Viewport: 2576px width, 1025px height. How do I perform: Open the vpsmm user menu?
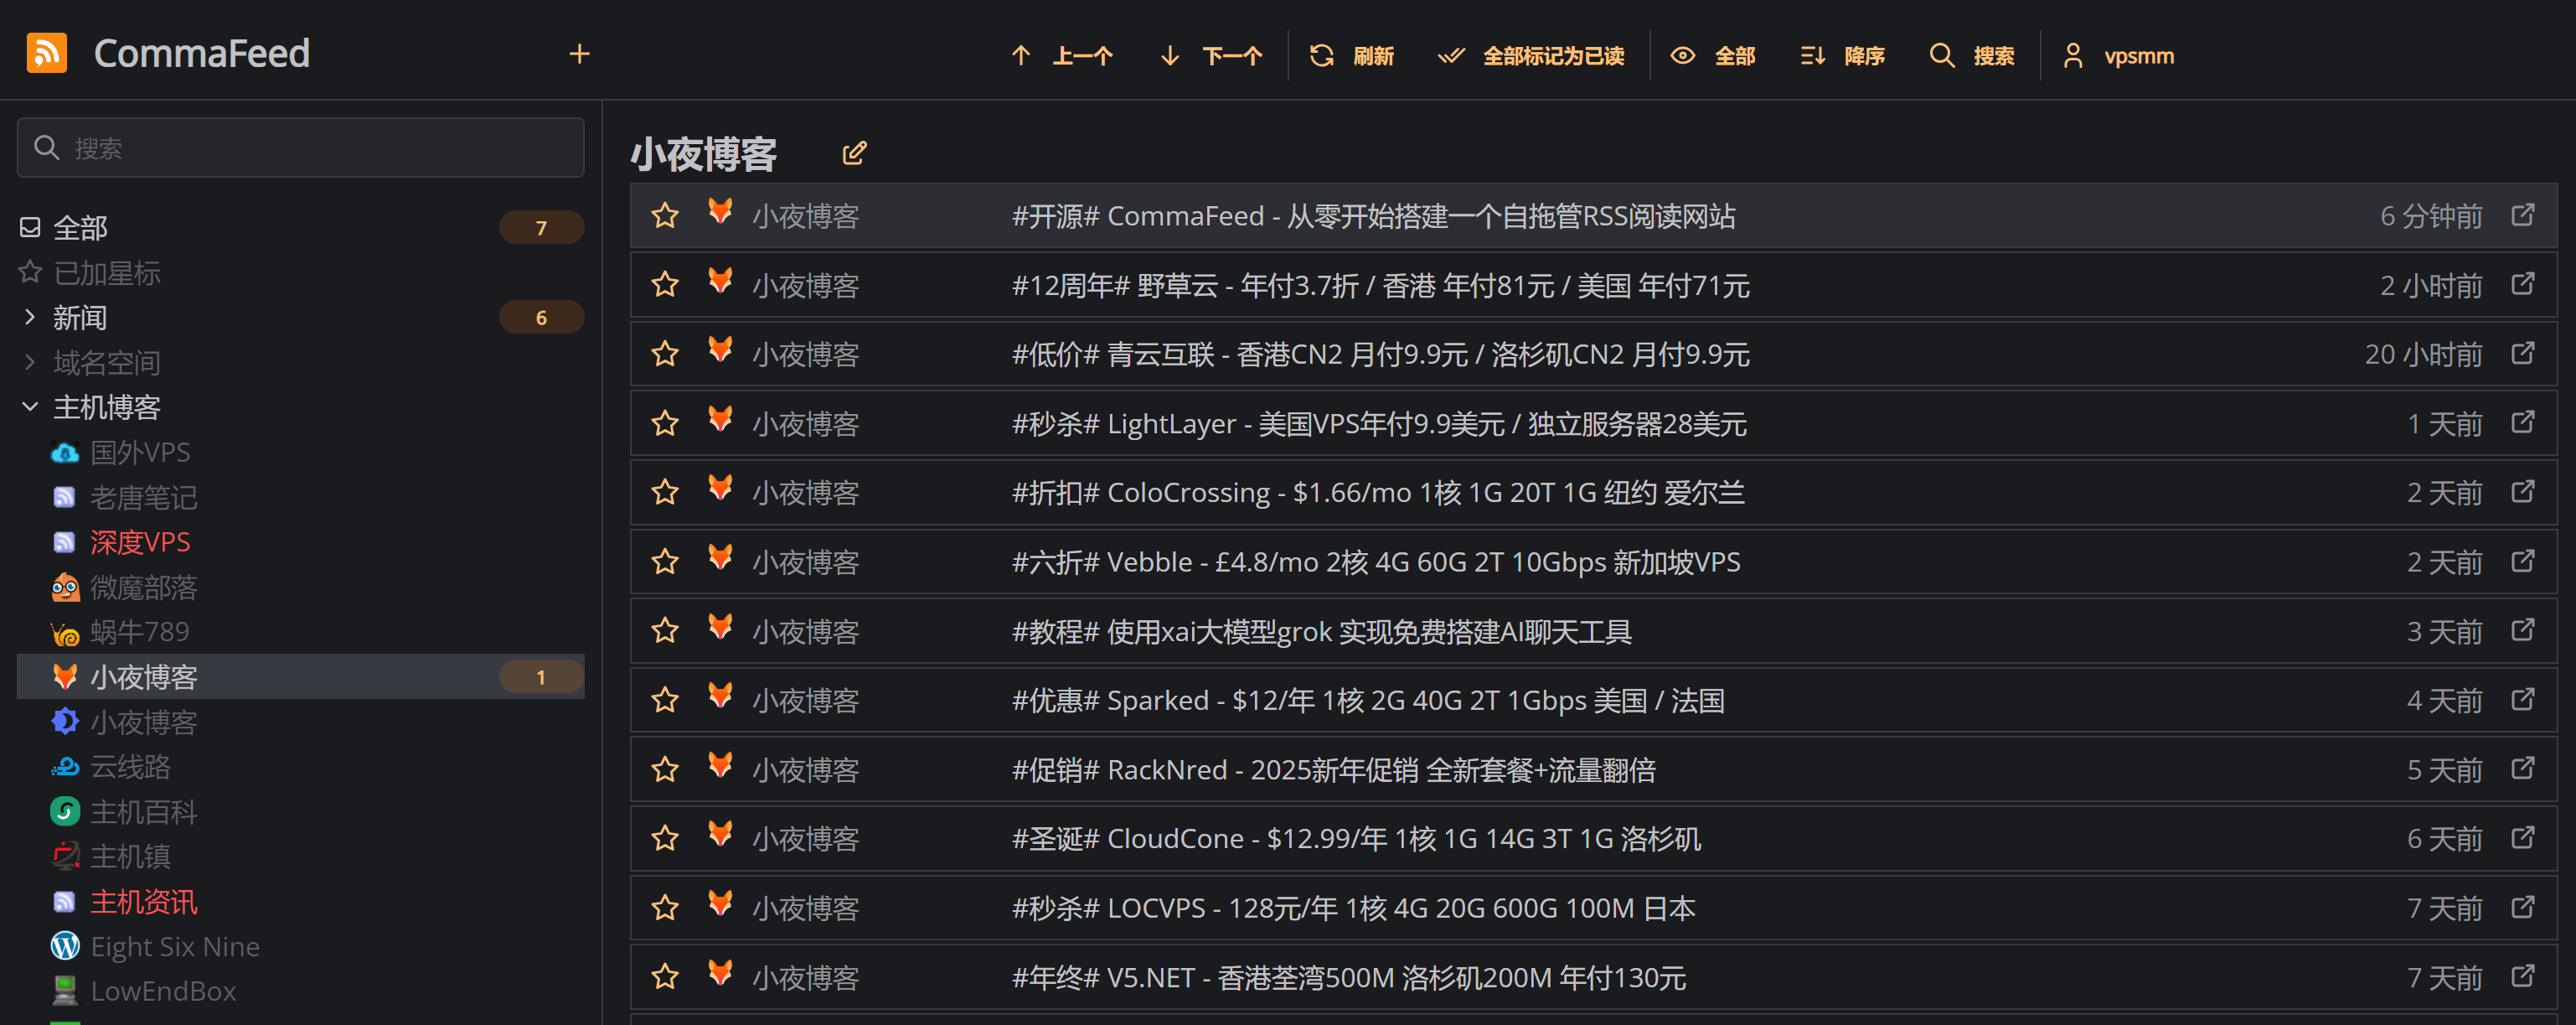point(2119,56)
